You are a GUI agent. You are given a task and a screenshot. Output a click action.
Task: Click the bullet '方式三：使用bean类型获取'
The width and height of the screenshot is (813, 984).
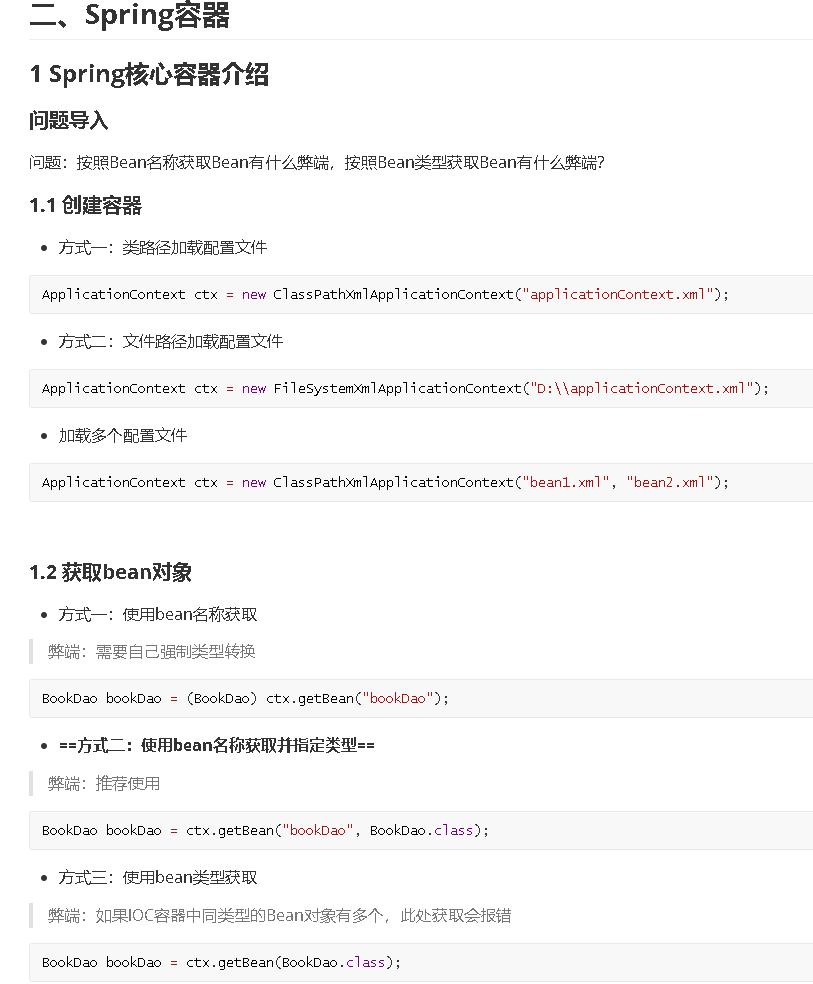[158, 877]
